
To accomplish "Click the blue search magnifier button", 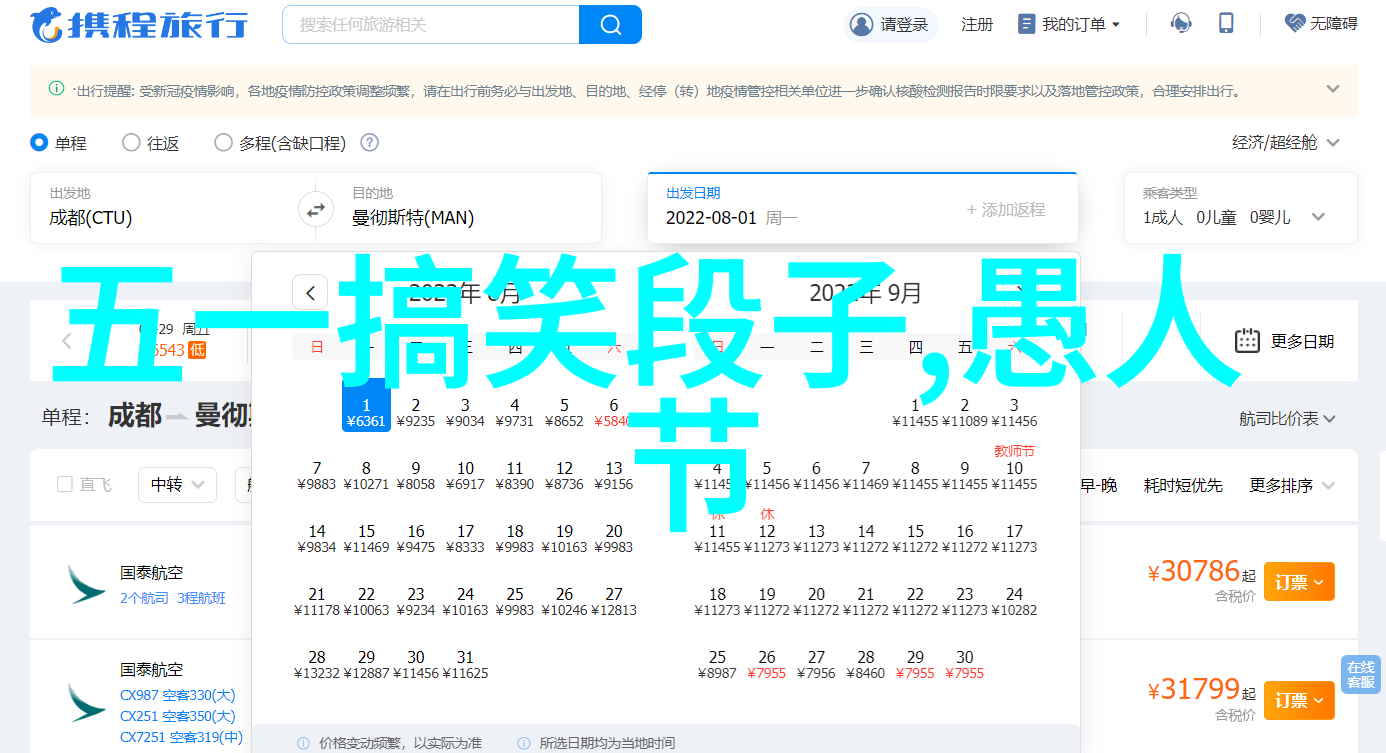I will coord(610,24).
